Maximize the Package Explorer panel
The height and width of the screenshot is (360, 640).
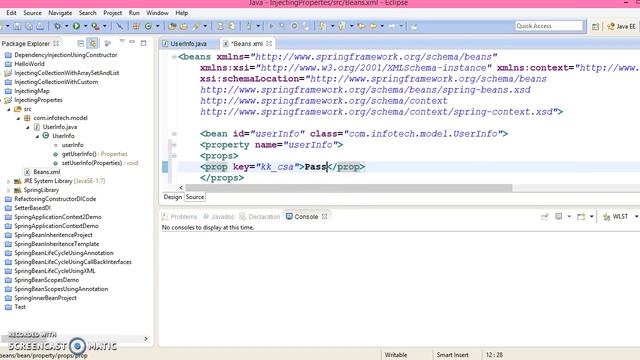coord(143,42)
